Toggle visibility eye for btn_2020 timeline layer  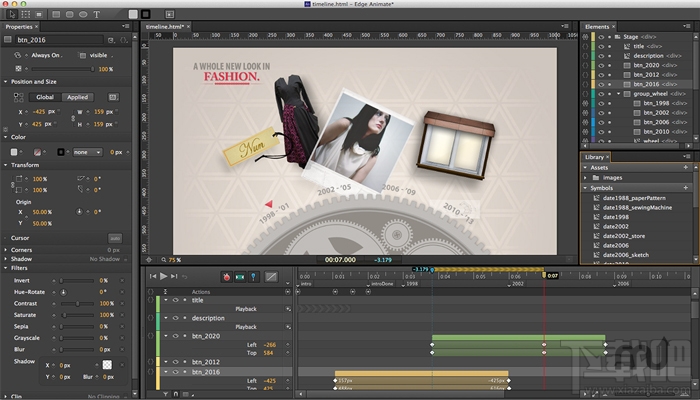coord(174,336)
